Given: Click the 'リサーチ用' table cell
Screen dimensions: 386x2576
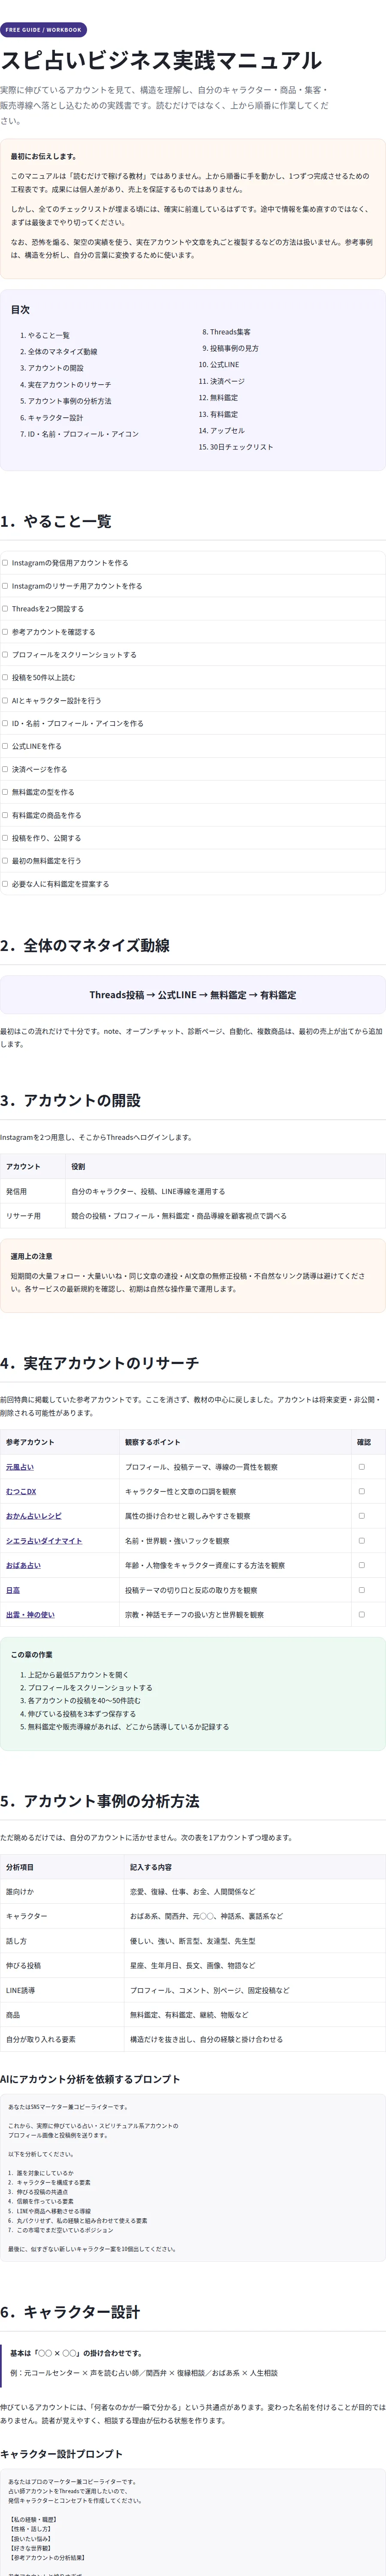Looking at the screenshot, I should 32,1216.
